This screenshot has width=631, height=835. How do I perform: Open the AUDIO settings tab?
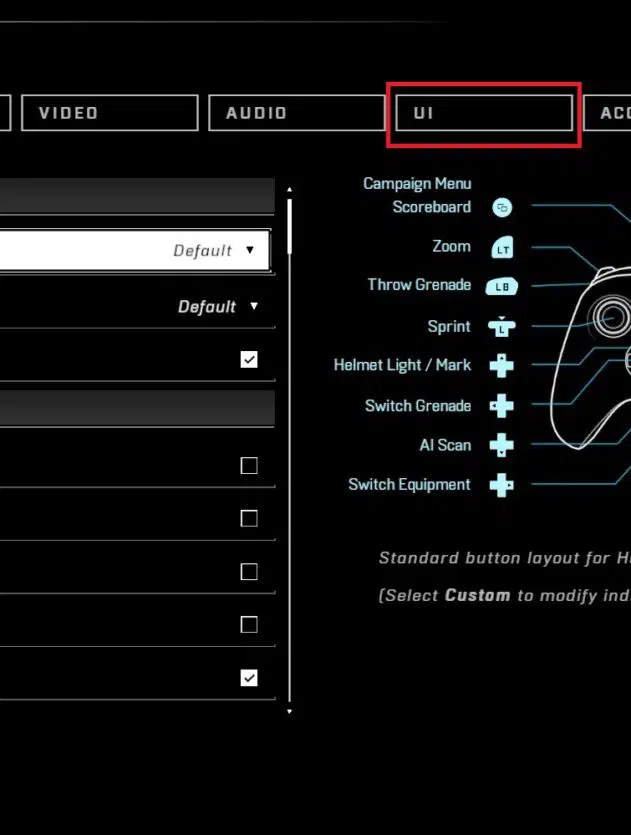click(297, 113)
